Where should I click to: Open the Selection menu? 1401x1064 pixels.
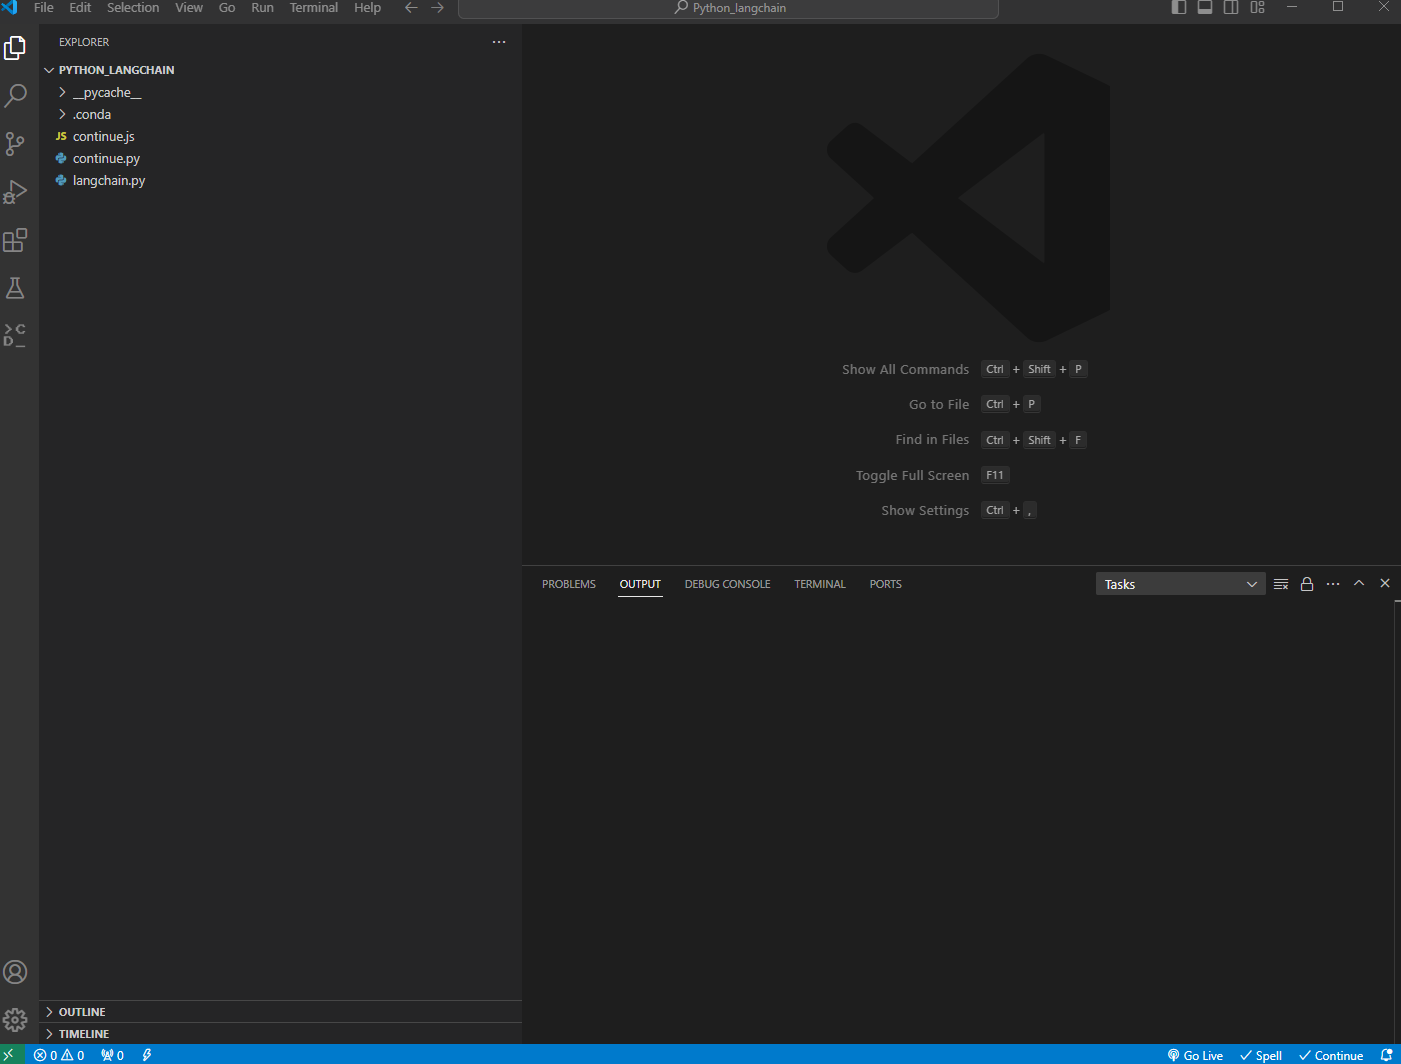click(133, 7)
